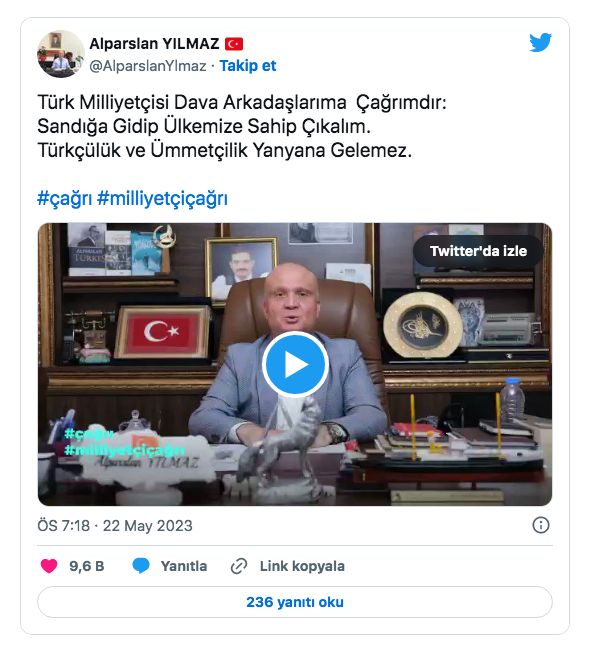Open Alparslan YILMAZ's profile avatar
Image resolution: width=589 pixels, height=649 pixels.
click(61, 54)
